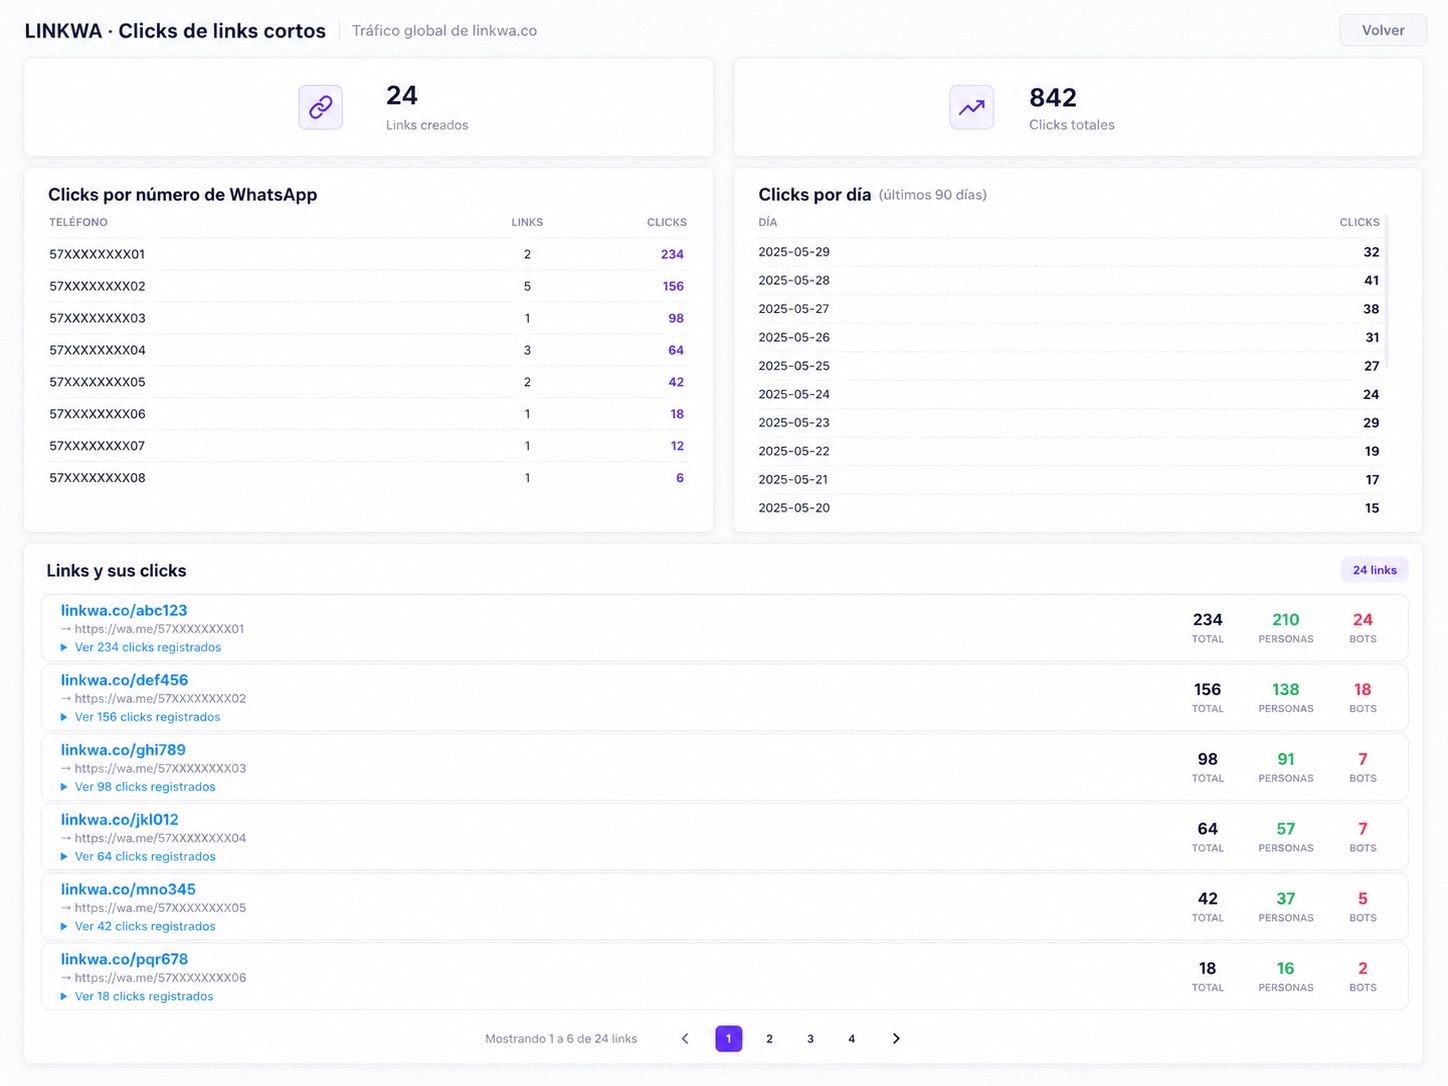
Task: Open the linkwa.co/def456 short link
Action: tap(124, 680)
